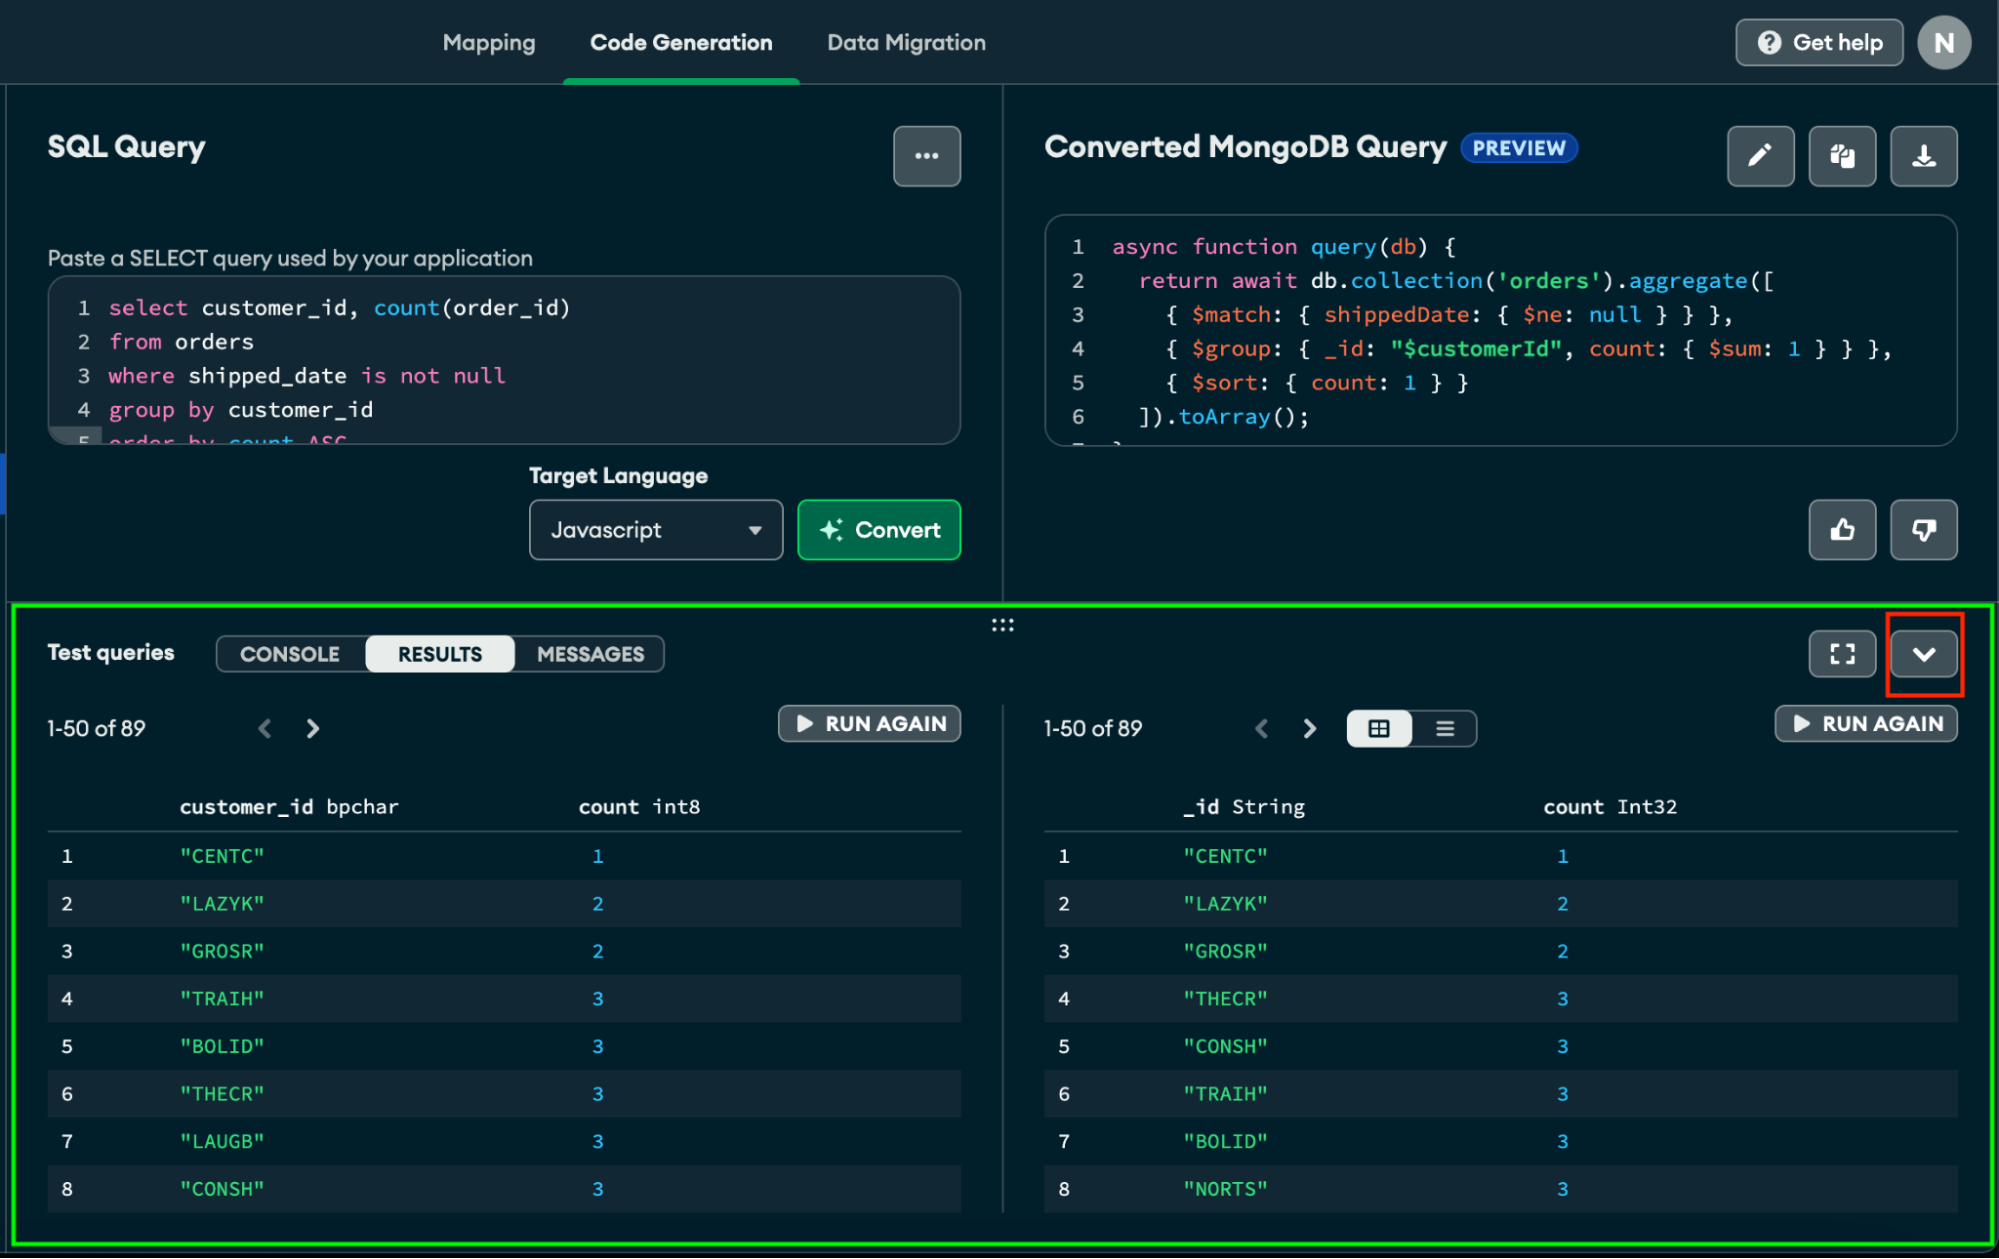Copy the converted MongoDB query to clipboard
Screen dimensions: 1999x1259
coord(1842,156)
